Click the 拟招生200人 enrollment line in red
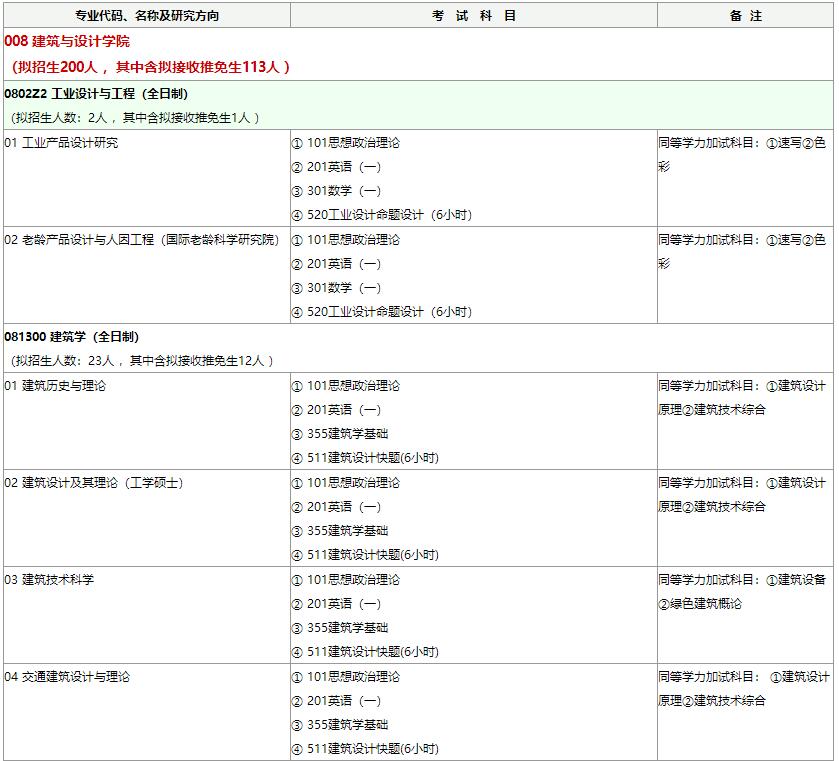The width and height of the screenshot is (839, 761). pos(150,67)
